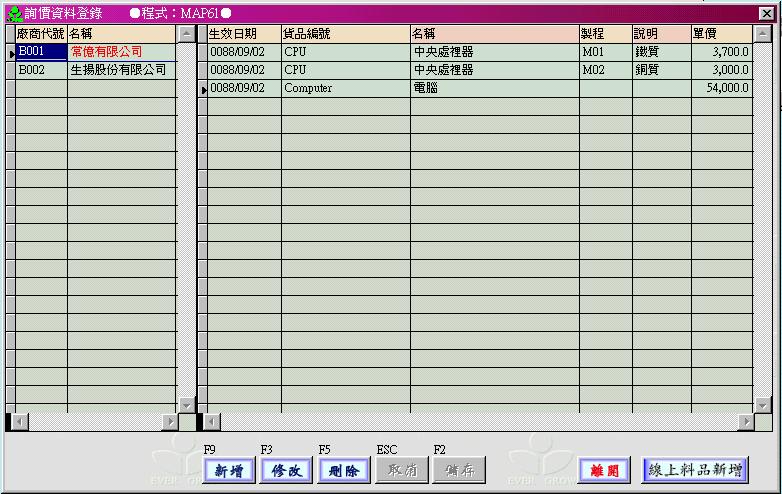Screen dimensions: 782x494
Task: Click right arrow of vendor list horizontal scrollbar
Action: pos(169,422)
